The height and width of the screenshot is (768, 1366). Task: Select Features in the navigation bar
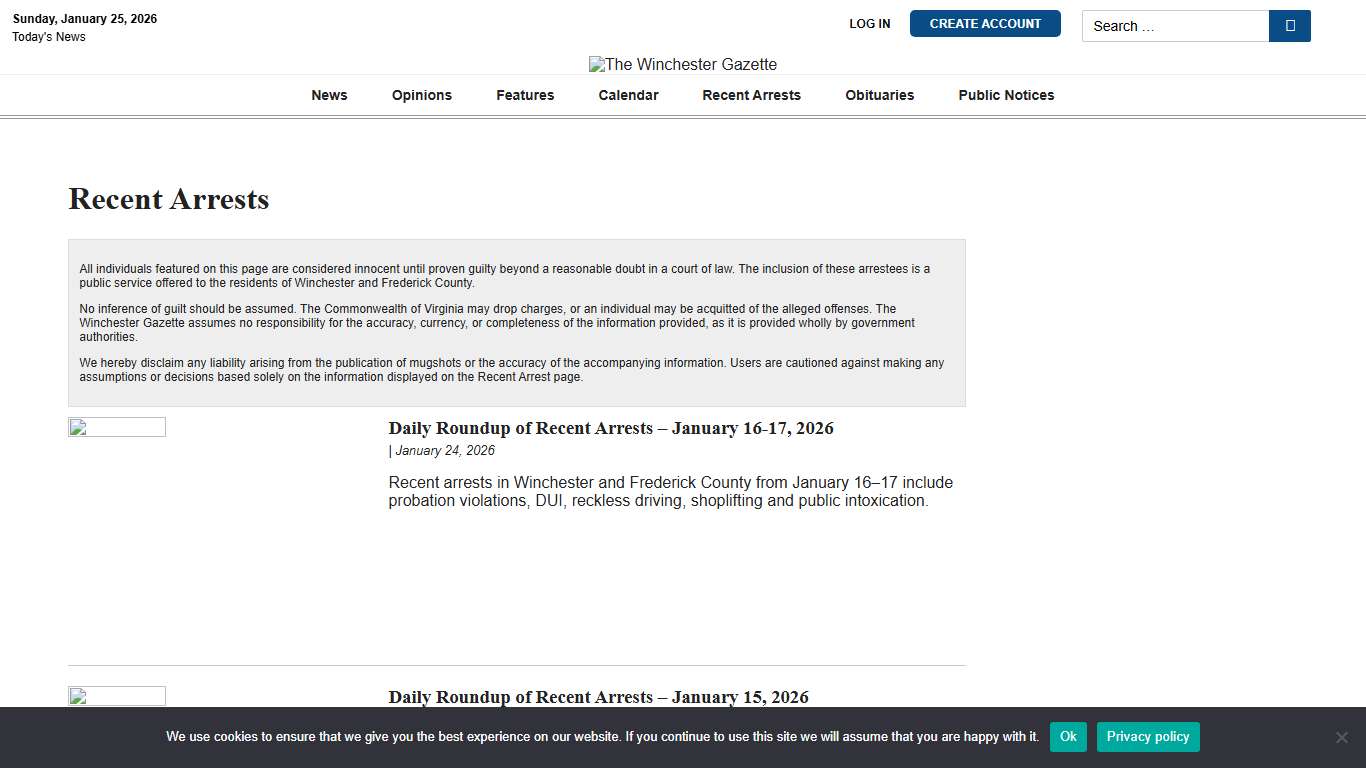click(x=525, y=95)
